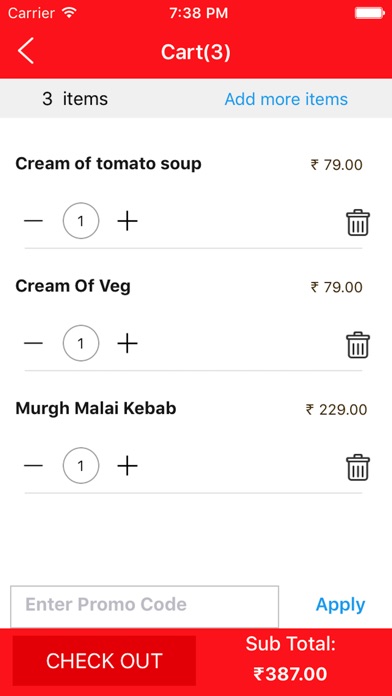Decrease Cream of tomato soup quantity
Viewport: 392px width, 696px height.
click(x=33, y=221)
